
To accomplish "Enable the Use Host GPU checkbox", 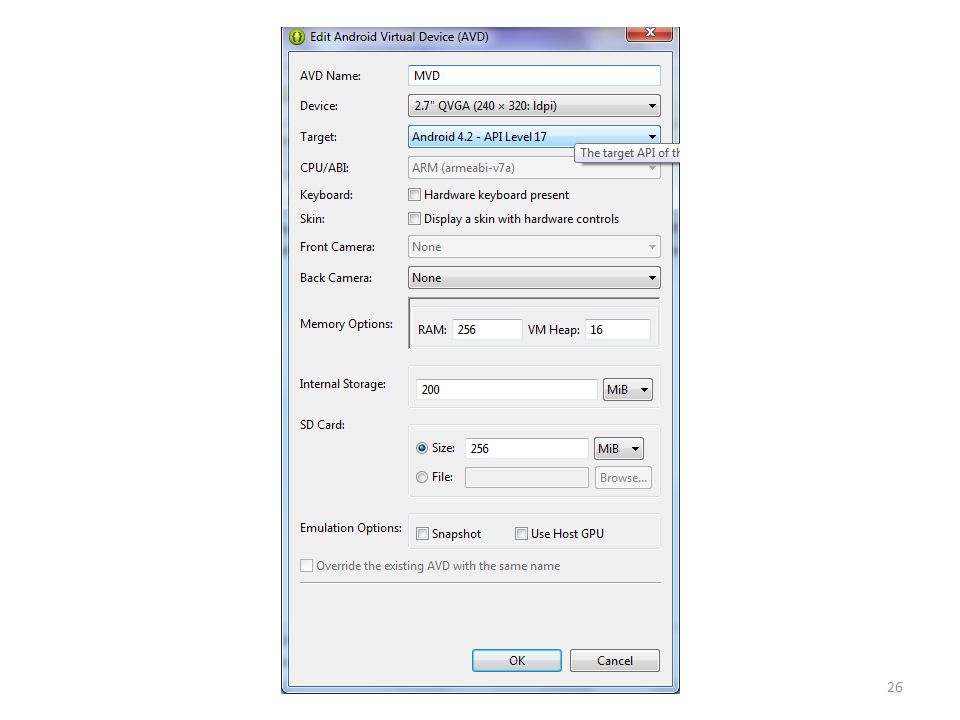I will click(x=521, y=534).
